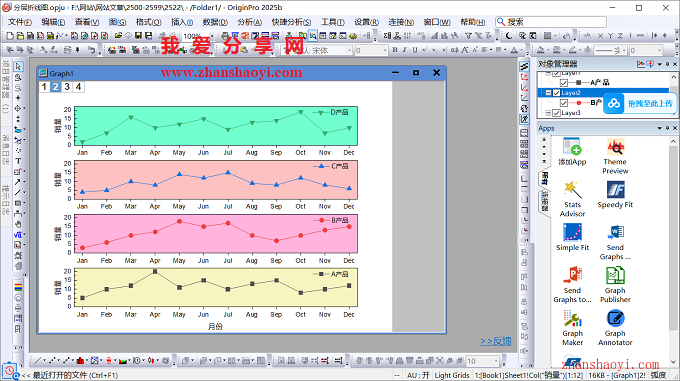Uncheck the A产品 plot checkbox

[563, 82]
